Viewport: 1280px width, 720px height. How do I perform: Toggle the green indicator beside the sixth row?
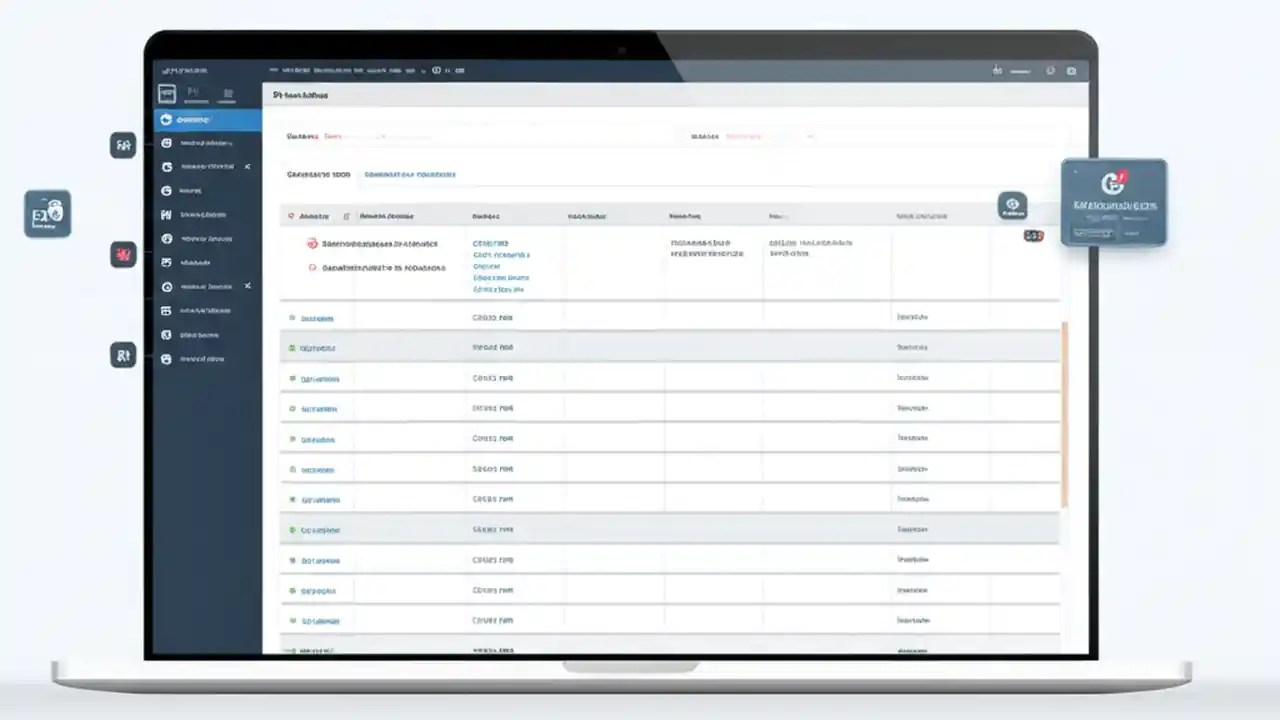tap(291, 469)
